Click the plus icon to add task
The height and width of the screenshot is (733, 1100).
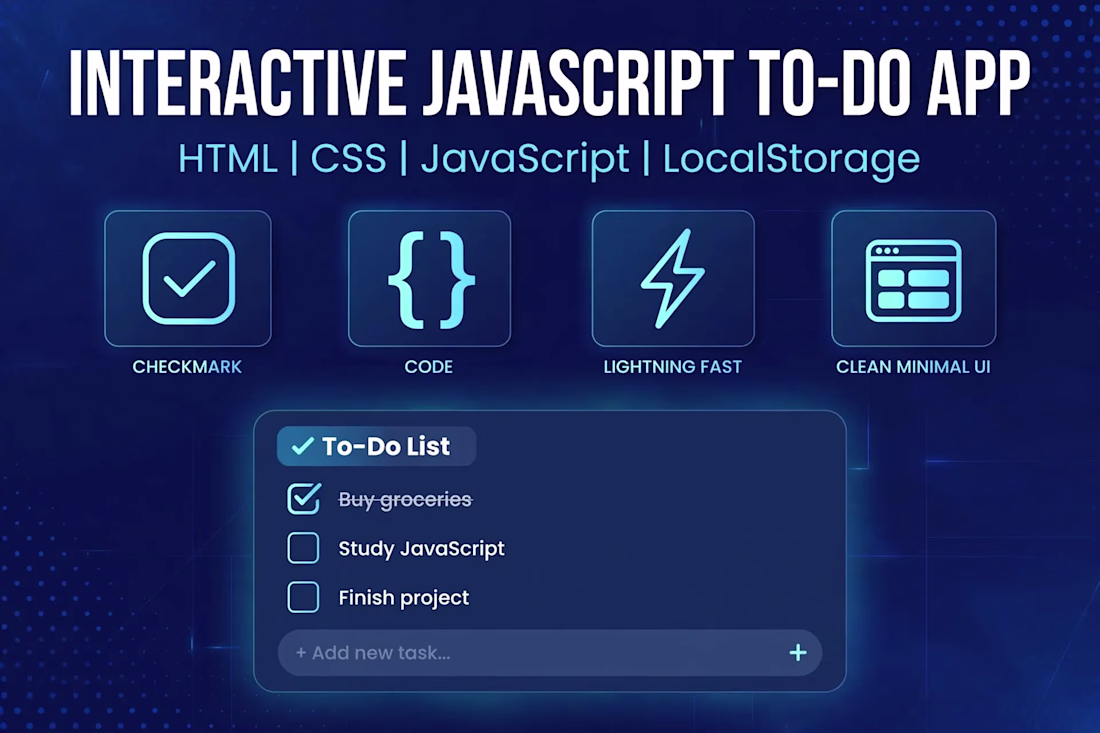coord(798,653)
